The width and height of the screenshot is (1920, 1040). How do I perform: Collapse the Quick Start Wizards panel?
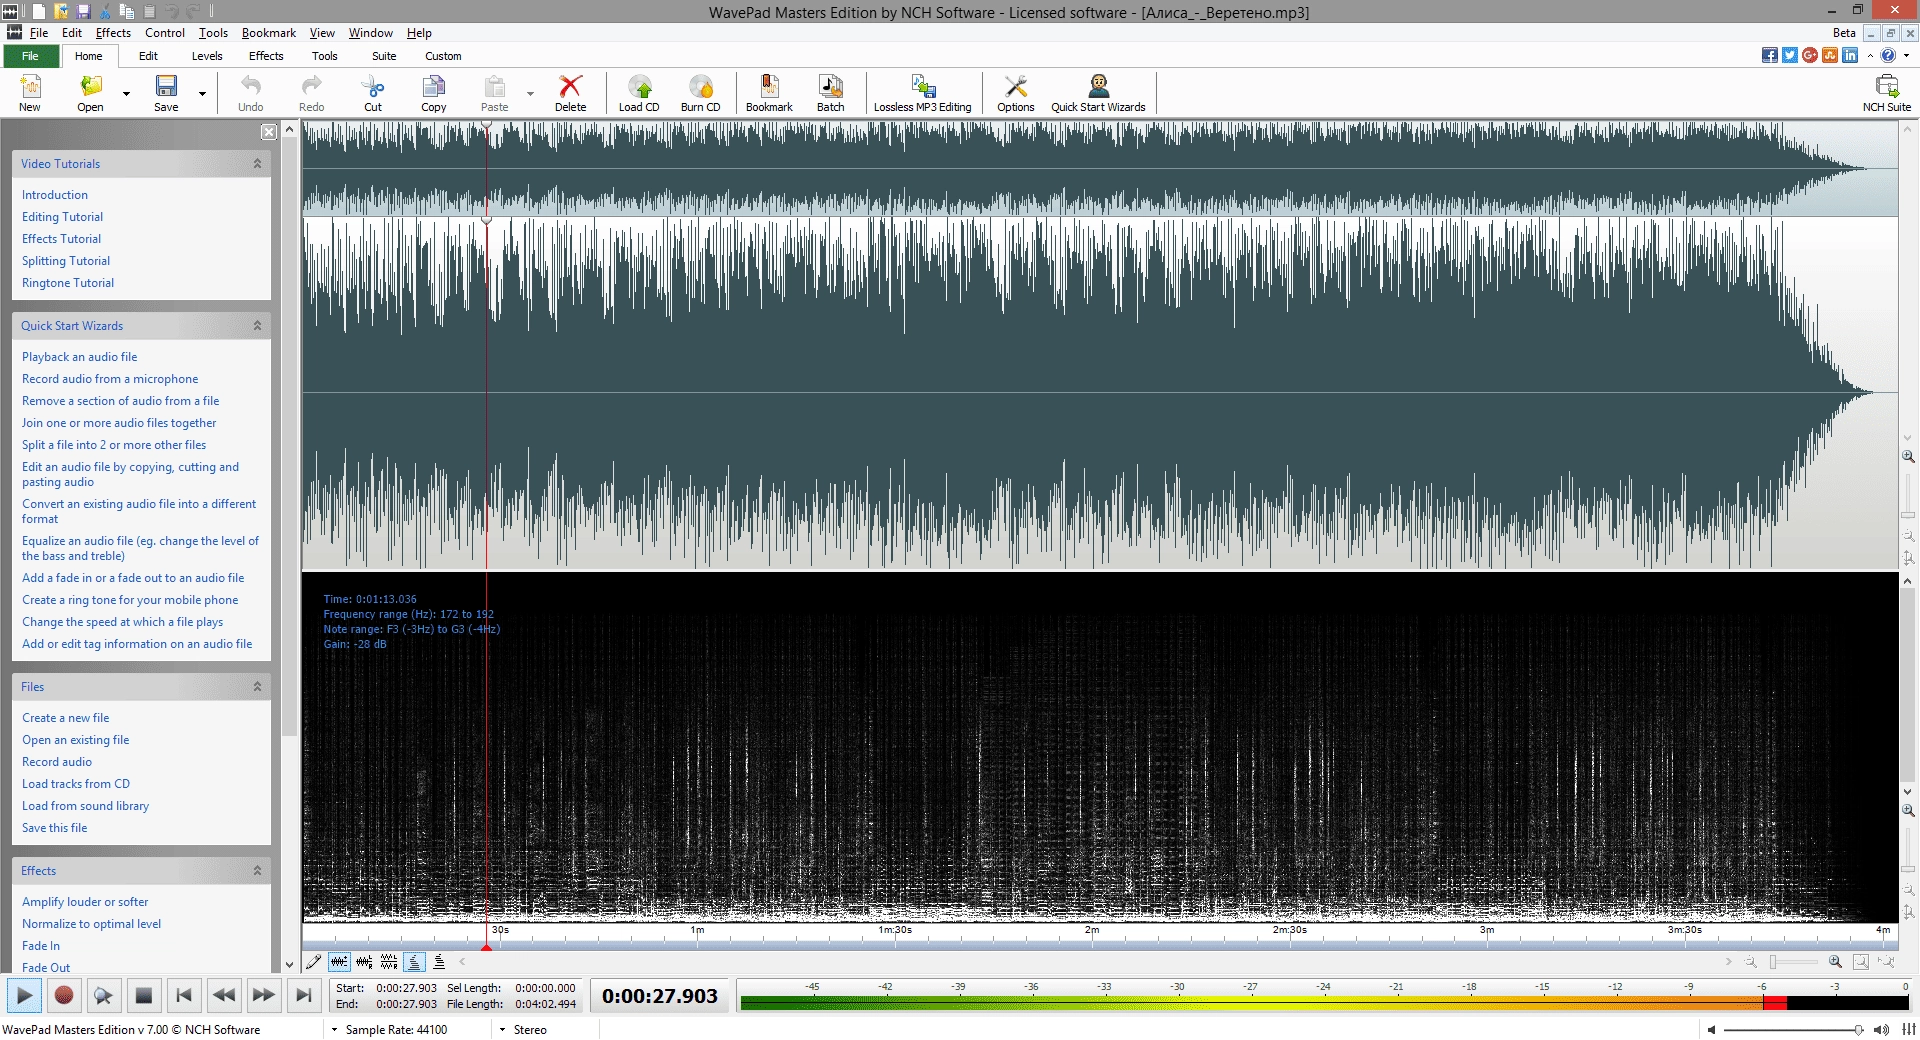tap(257, 325)
